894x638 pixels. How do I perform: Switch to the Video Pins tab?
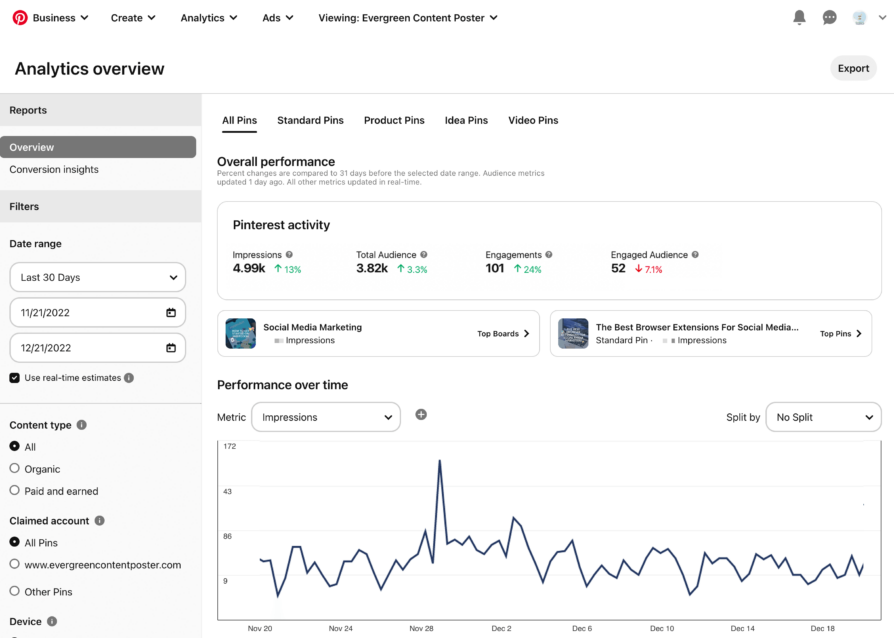pos(533,120)
